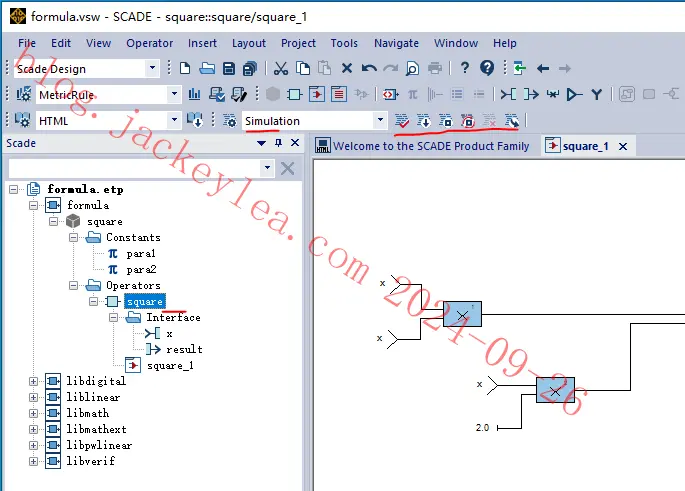Select square_1 diagram in tree

(170, 366)
